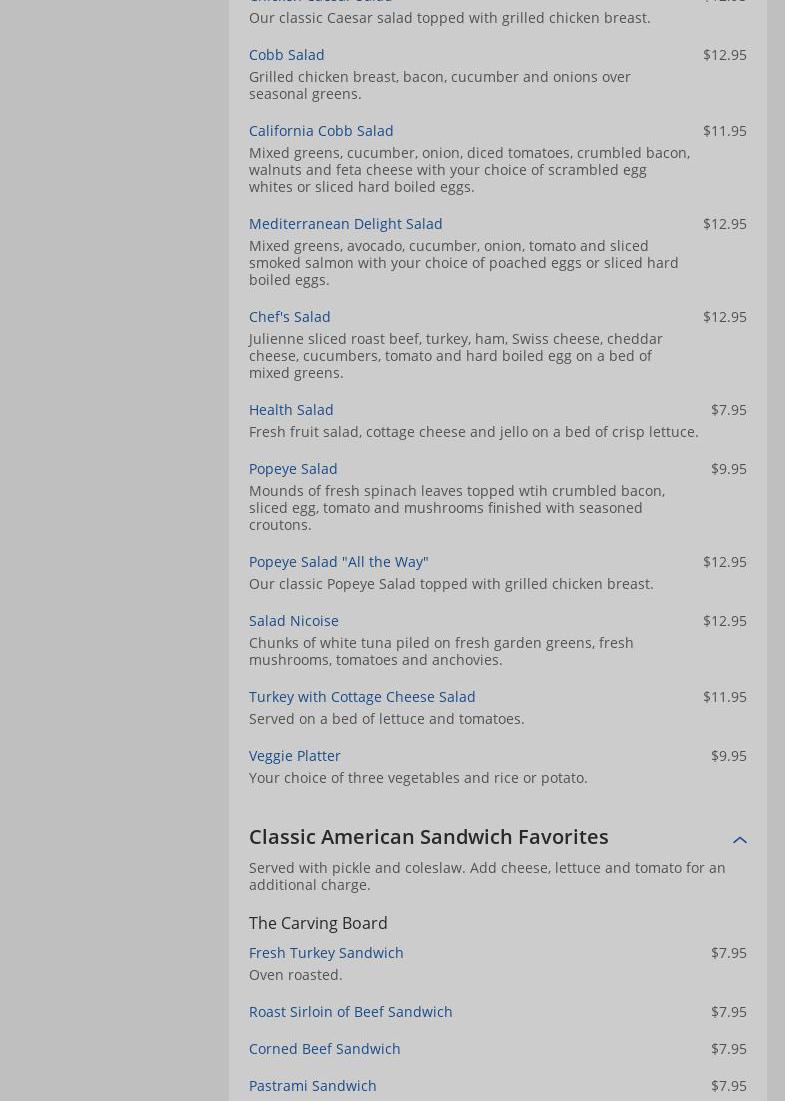Select the Salad Nicoise item

click(293, 621)
